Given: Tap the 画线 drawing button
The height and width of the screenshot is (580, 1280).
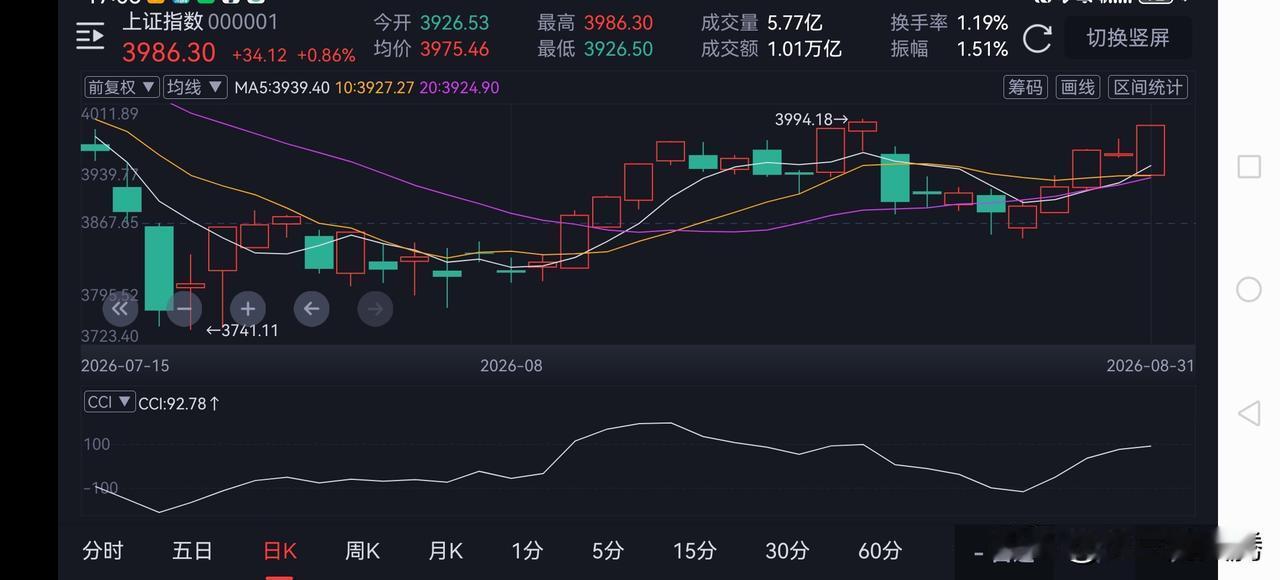Looking at the screenshot, I should pos(1078,87).
